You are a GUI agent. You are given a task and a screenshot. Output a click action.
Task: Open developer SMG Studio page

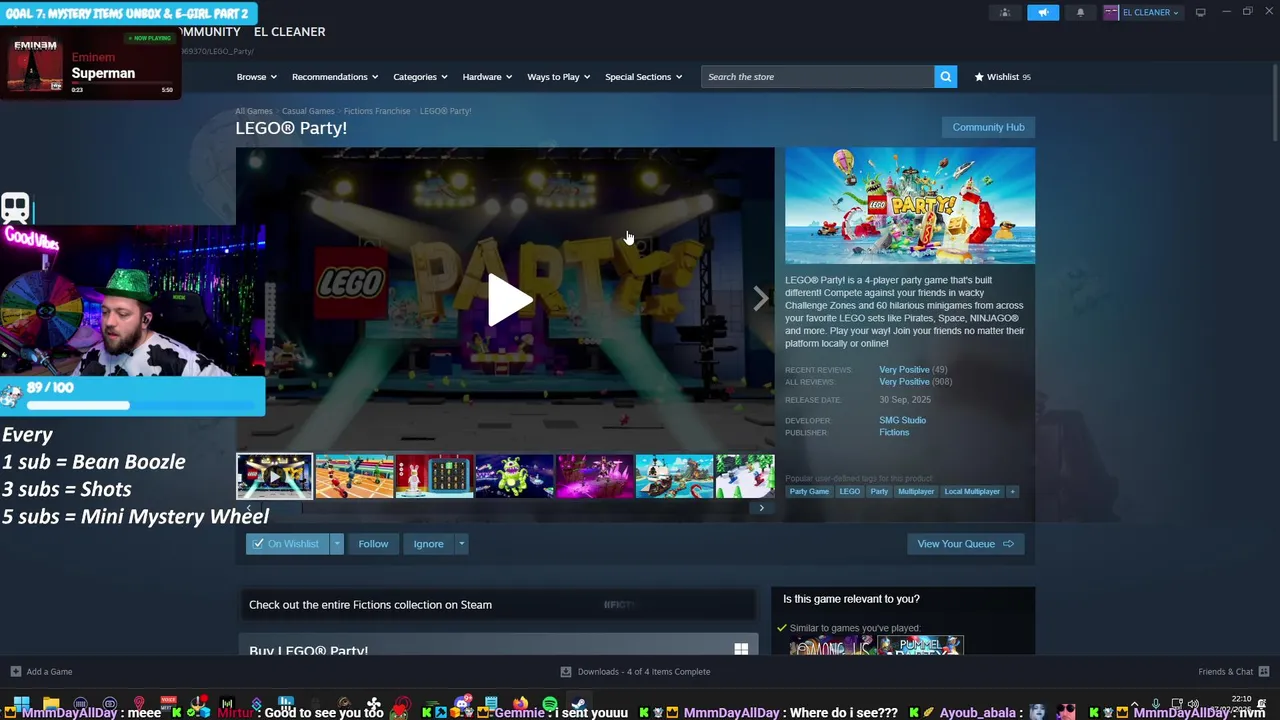pos(902,420)
